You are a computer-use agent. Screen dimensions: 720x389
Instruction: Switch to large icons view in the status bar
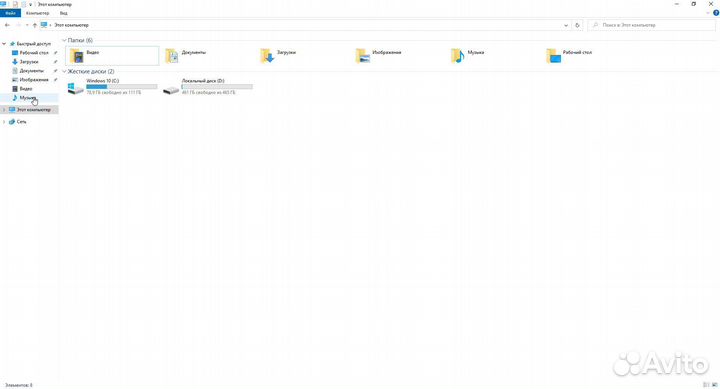[x=714, y=385]
